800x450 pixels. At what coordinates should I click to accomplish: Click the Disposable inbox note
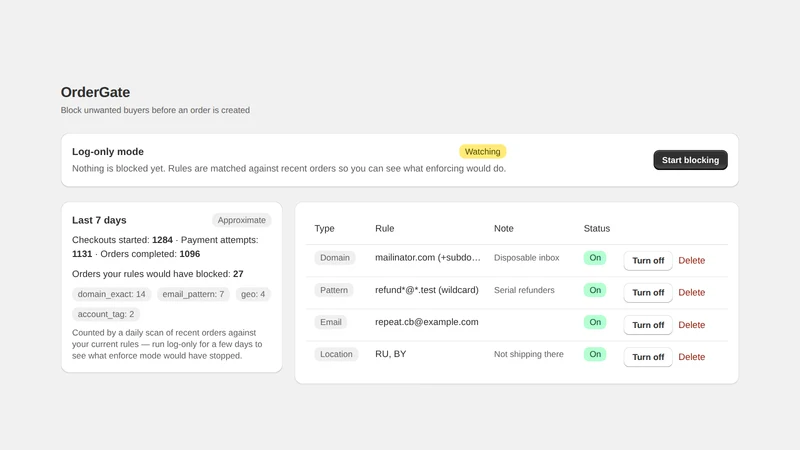[x=527, y=258]
